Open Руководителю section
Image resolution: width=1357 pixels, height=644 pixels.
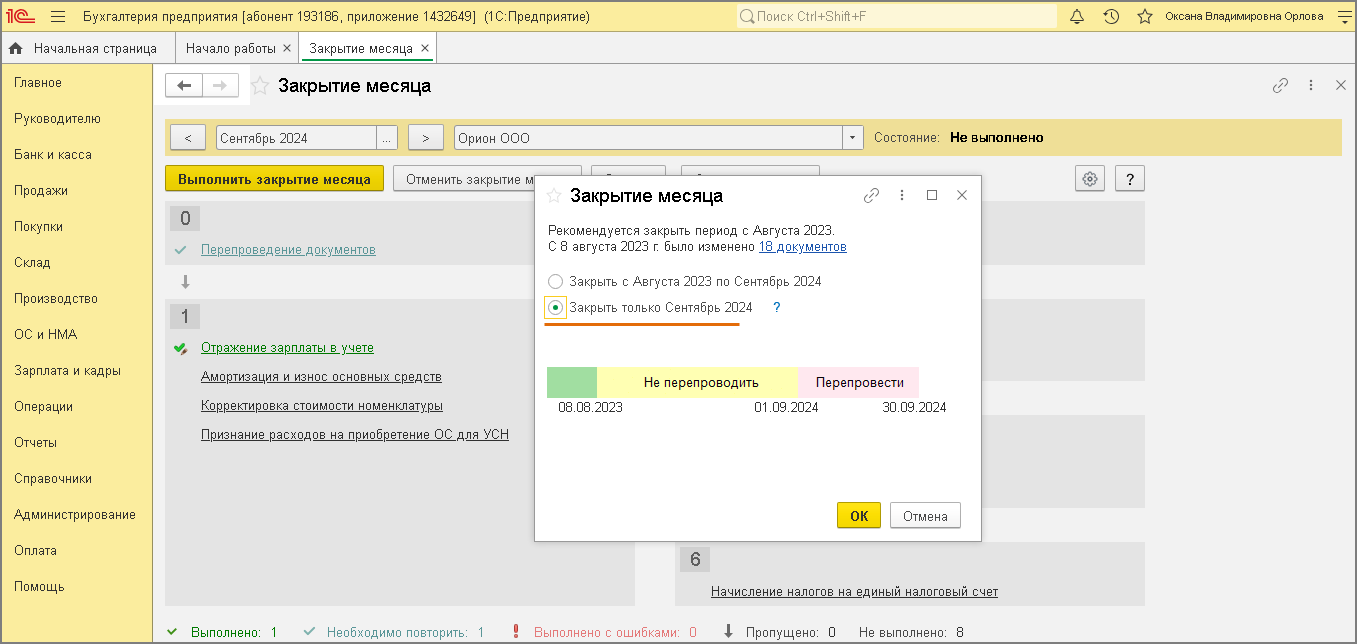pyautogui.click(x=57, y=119)
